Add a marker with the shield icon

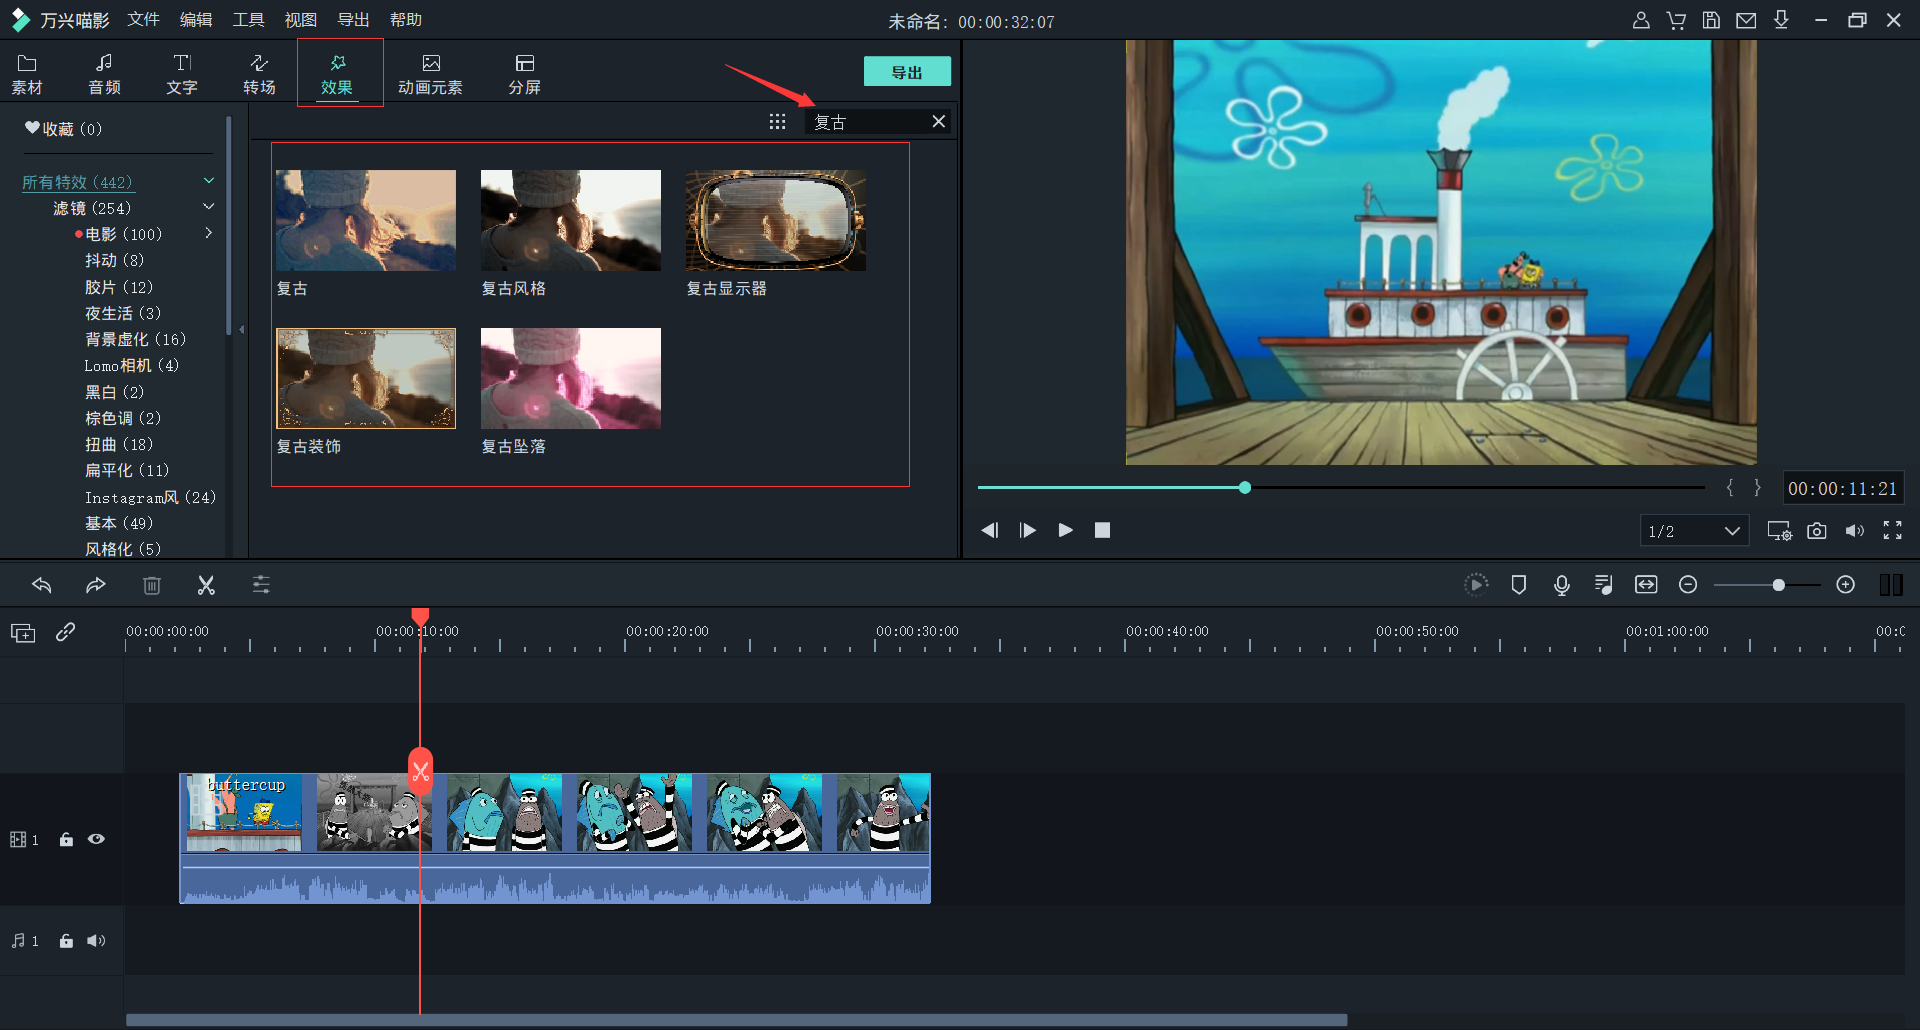tap(1518, 585)
